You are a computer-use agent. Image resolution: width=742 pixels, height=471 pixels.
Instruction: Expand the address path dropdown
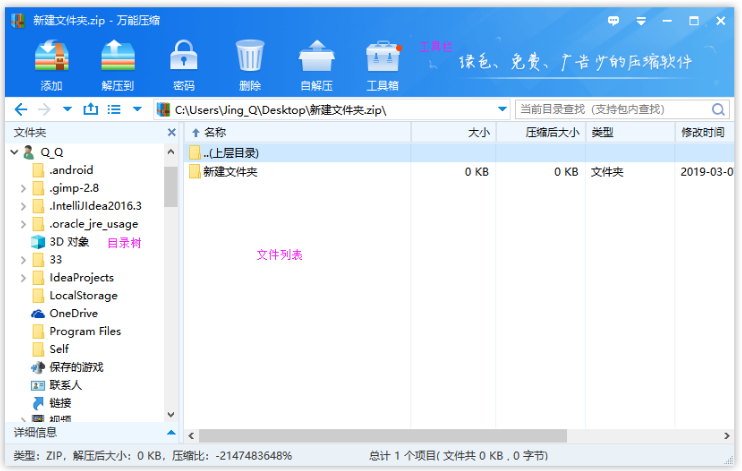502,109
